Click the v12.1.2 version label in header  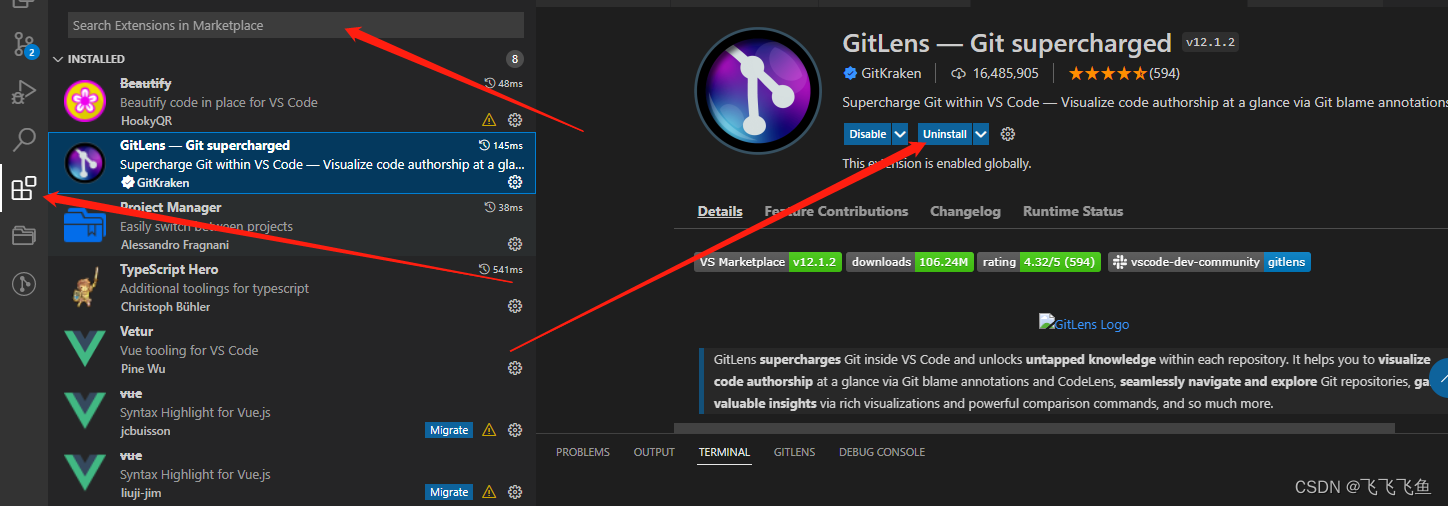tap(1211, 42)
